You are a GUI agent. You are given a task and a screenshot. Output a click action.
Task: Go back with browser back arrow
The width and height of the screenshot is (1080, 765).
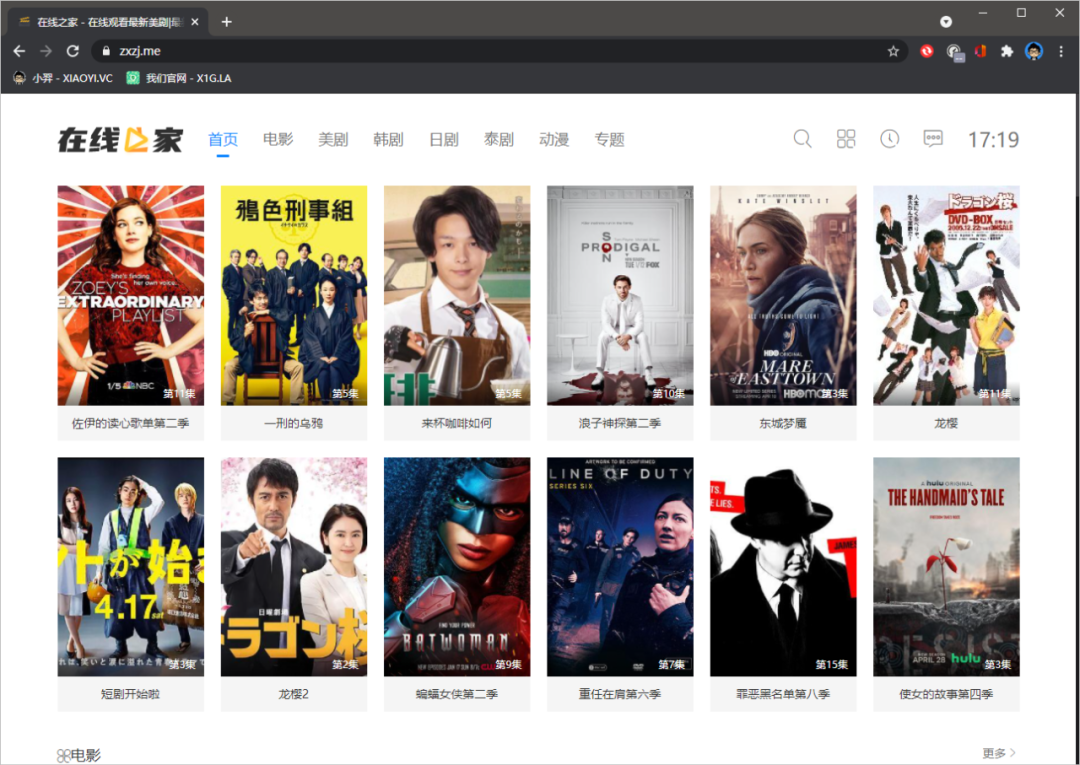[19, 51]
